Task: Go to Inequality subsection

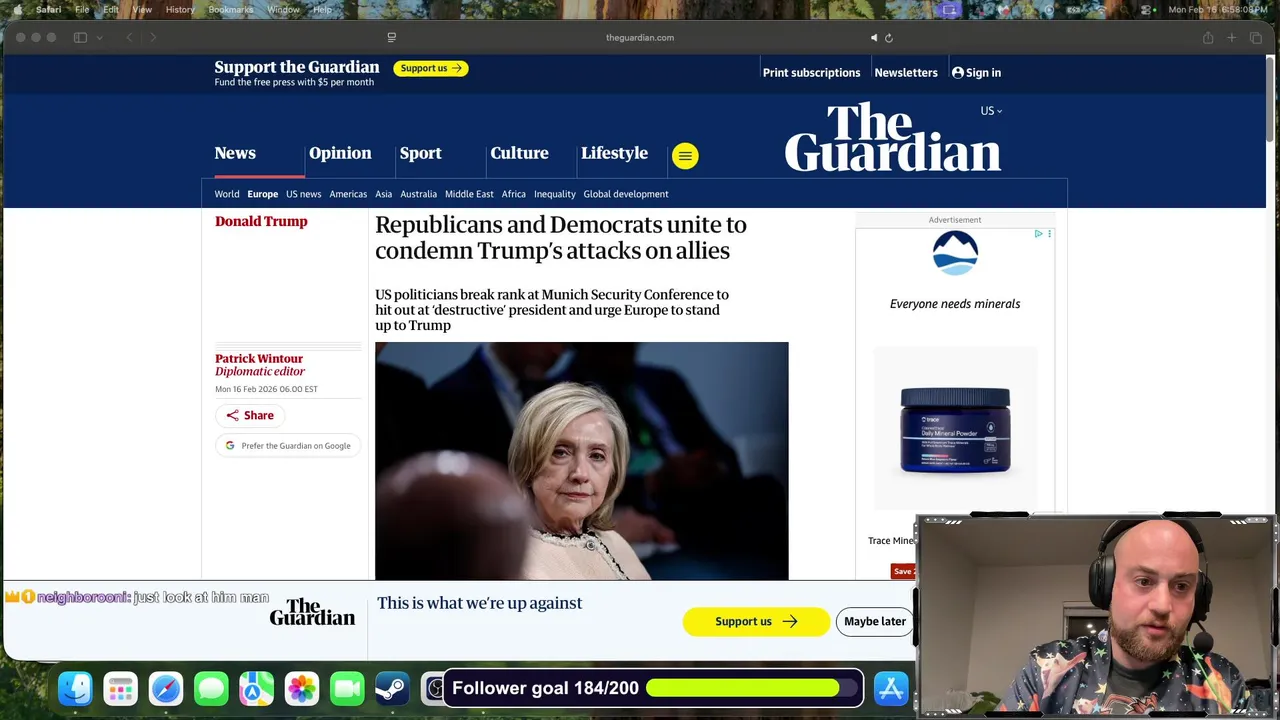Action: coord(555,194)
